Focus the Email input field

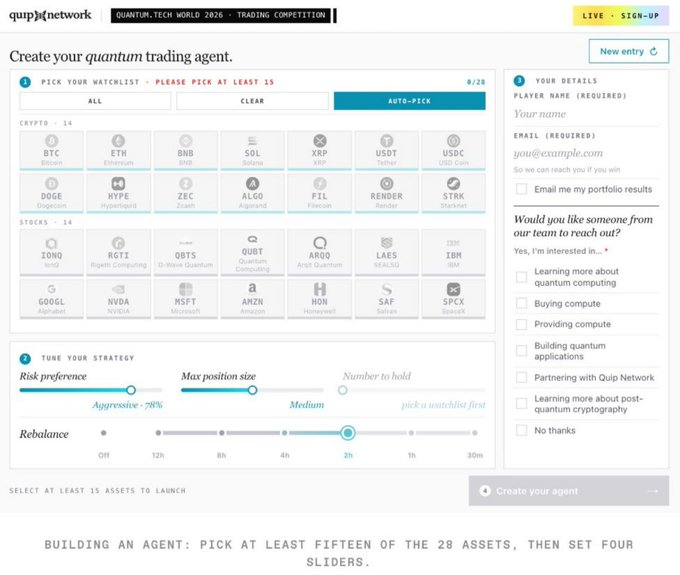coord(586,153)
